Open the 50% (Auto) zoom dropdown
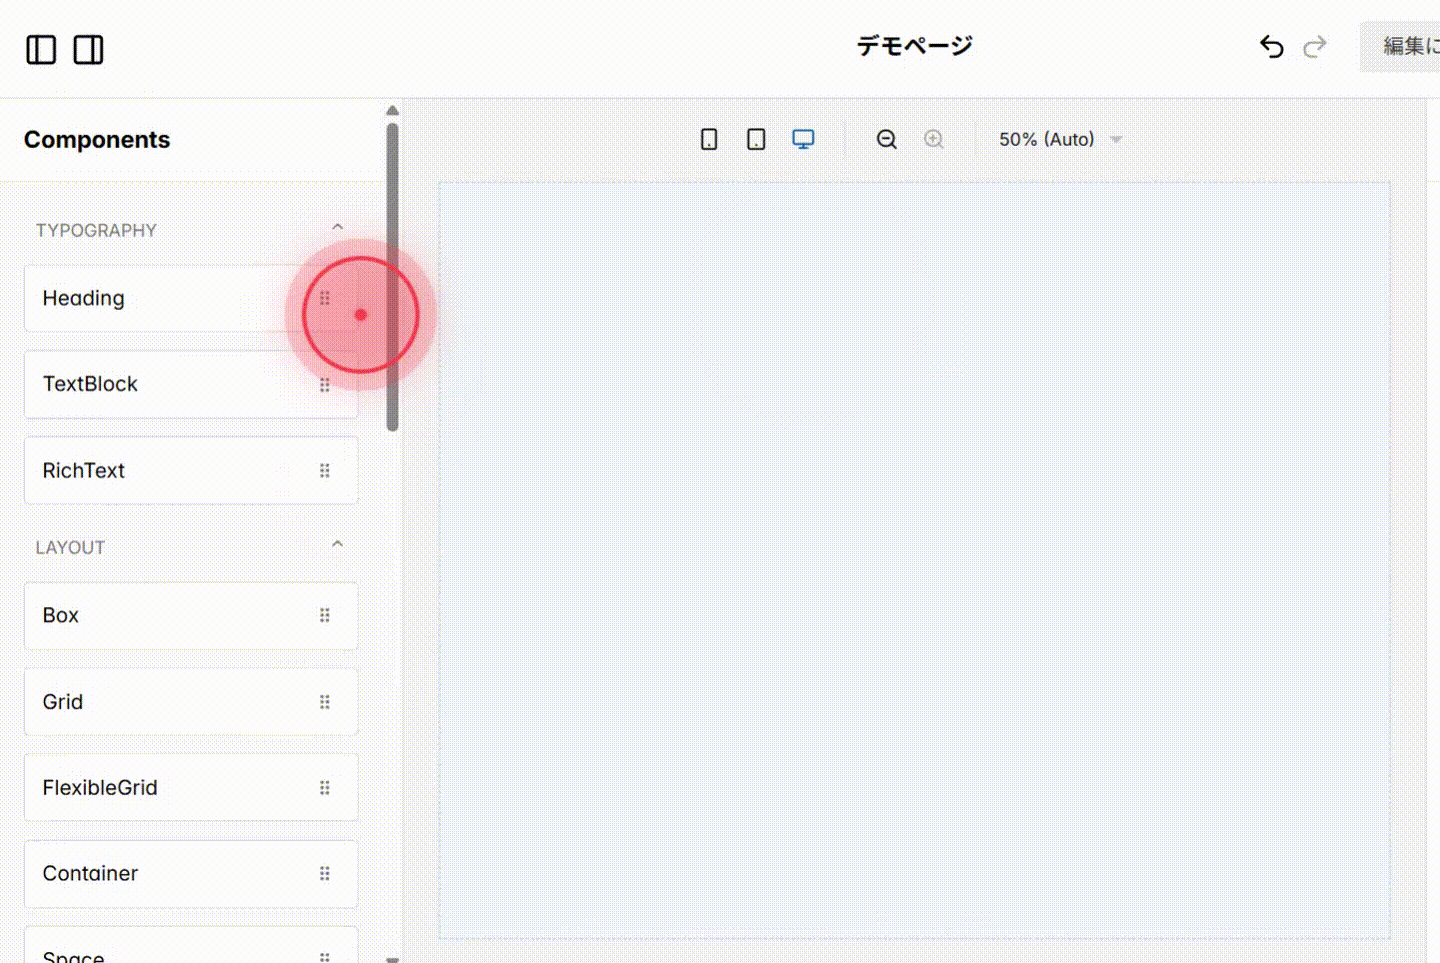Viewport: 1440px width, 963px height. [x=1058, y=139]
